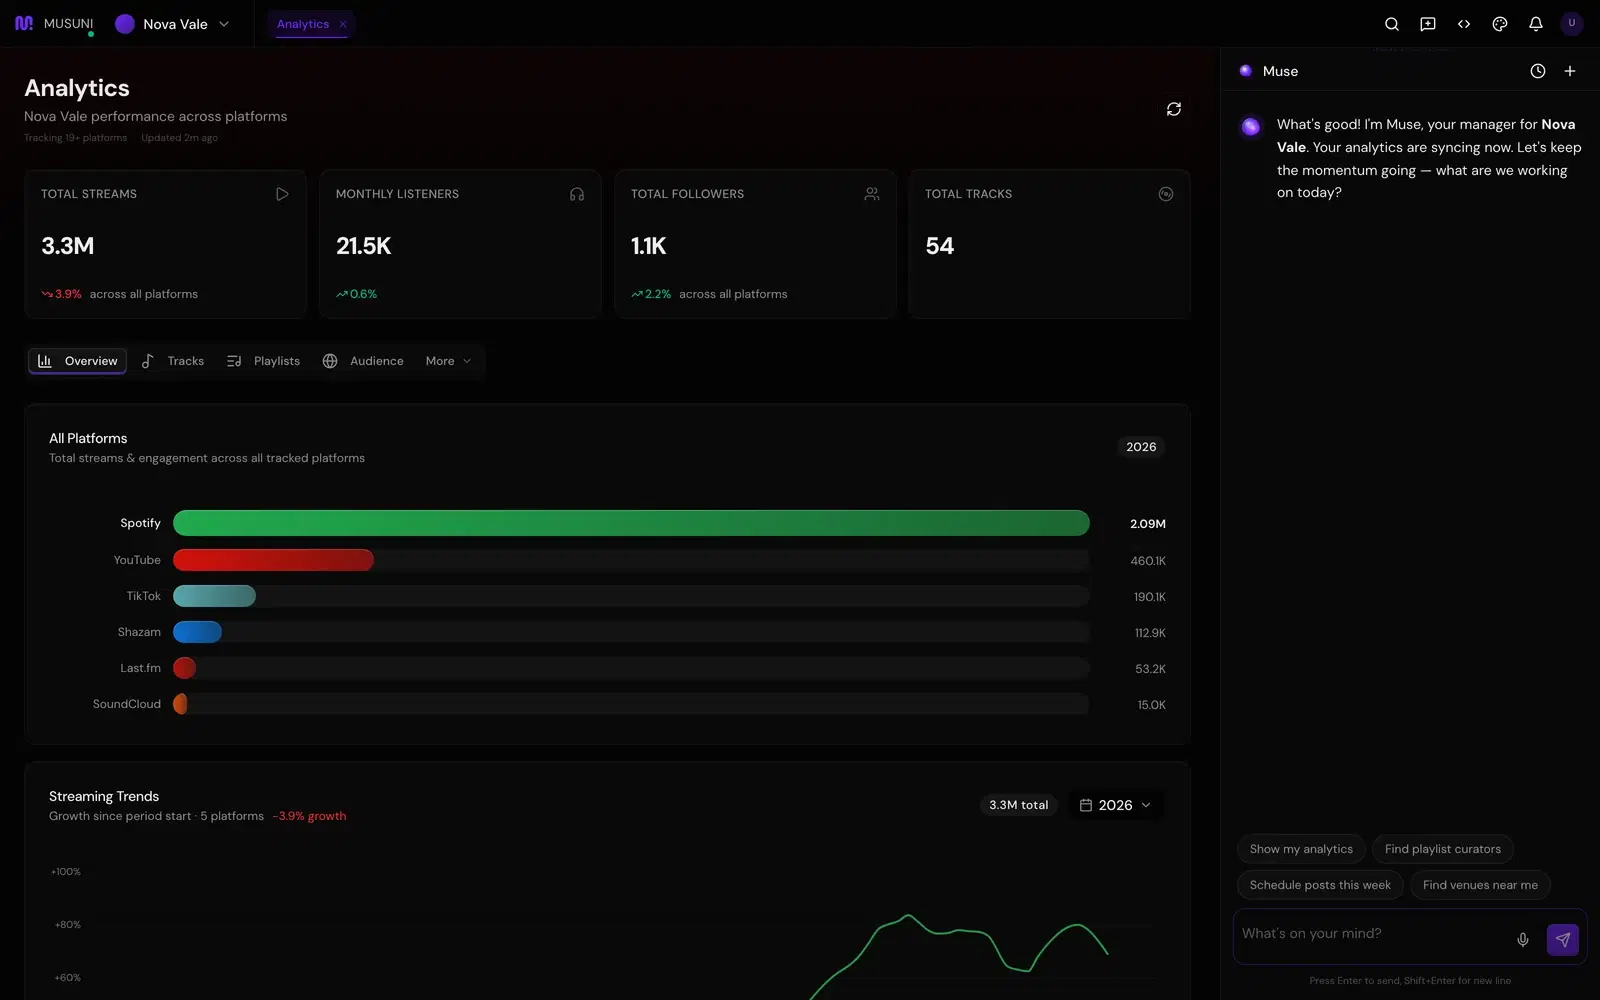Send the message with paper plane button
The height and width of the screenshot is (1000, 1600).
(1562, 940)
